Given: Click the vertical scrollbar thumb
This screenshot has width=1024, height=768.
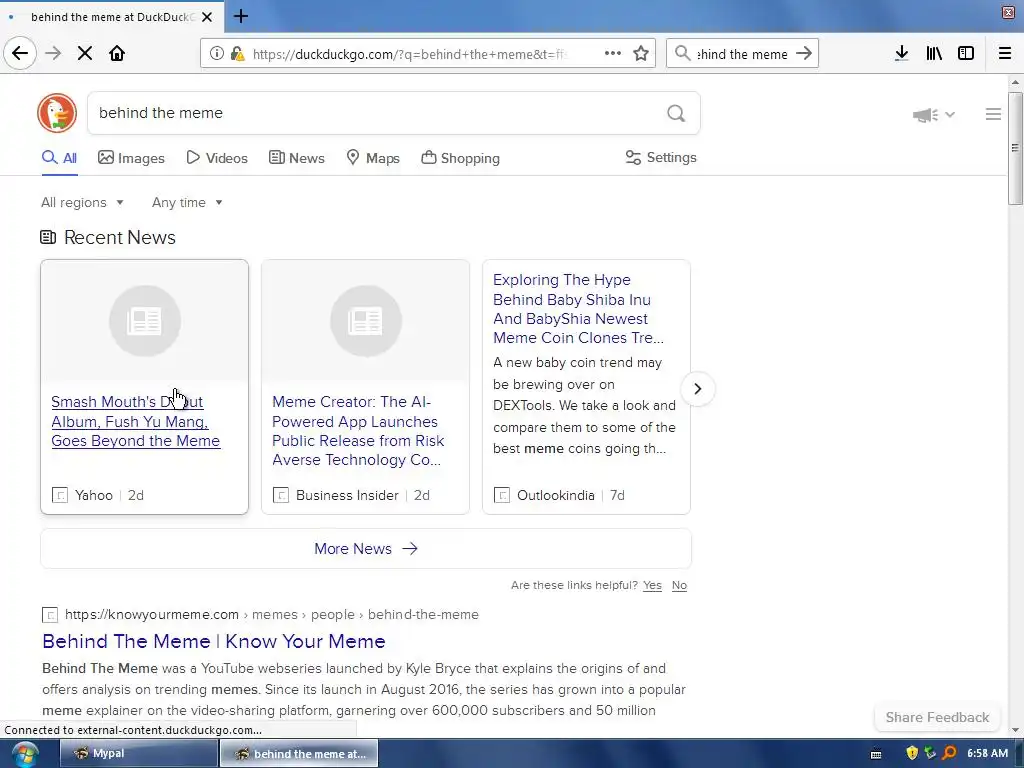Looking at the screenshot, I should pos(1015,148).
